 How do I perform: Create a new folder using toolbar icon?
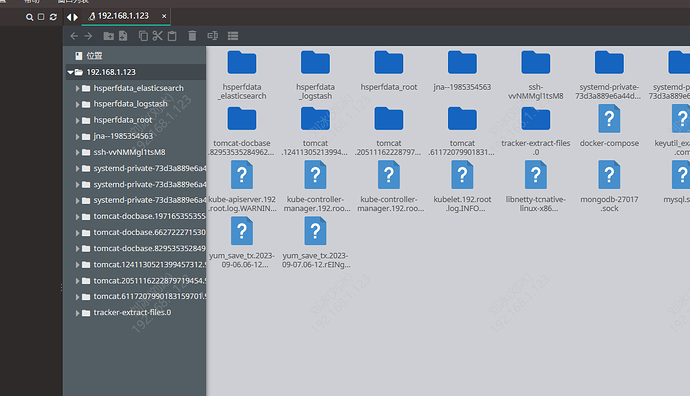point(108,36)
